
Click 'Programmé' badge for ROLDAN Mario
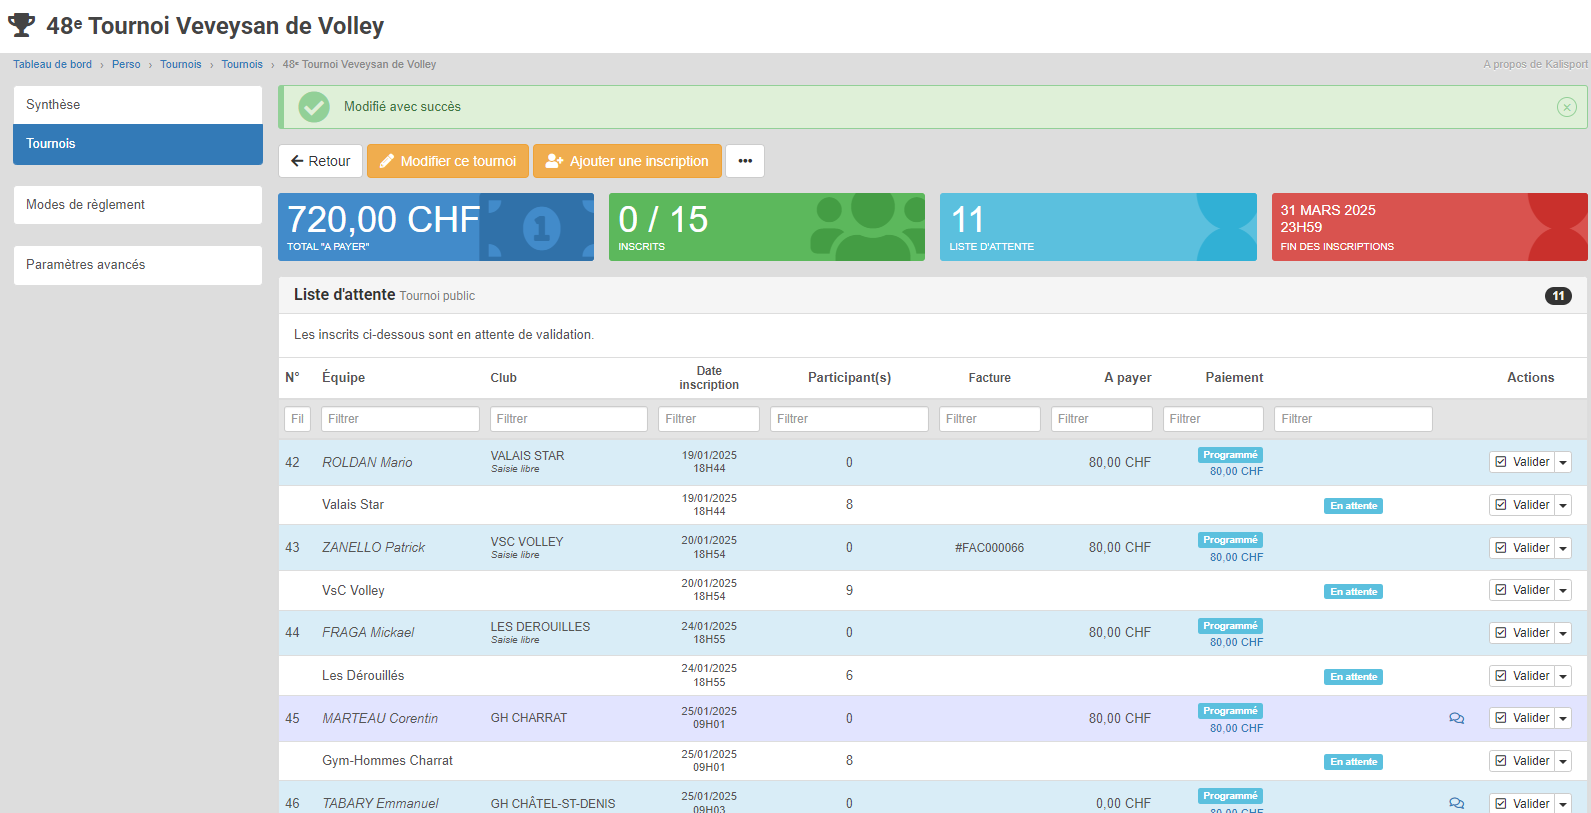pyautogui.click(x=1230, y=455)
